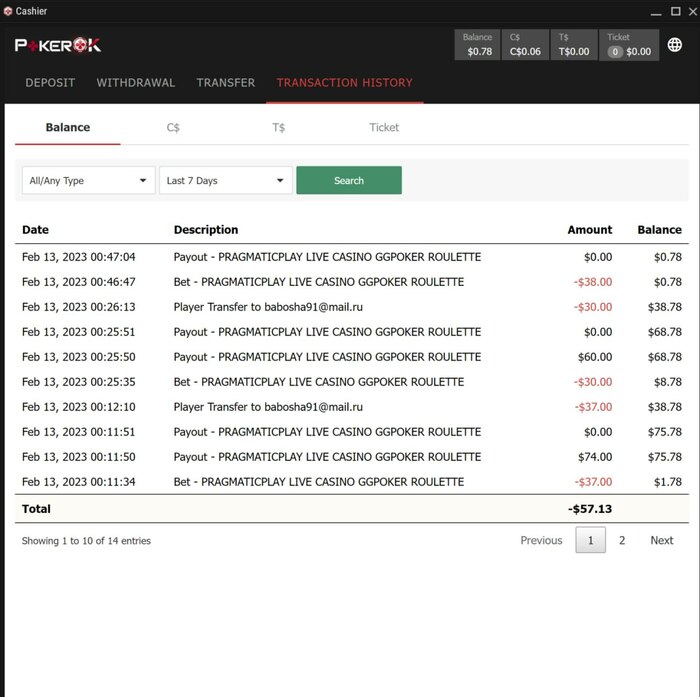Click the green Search button

349,180
